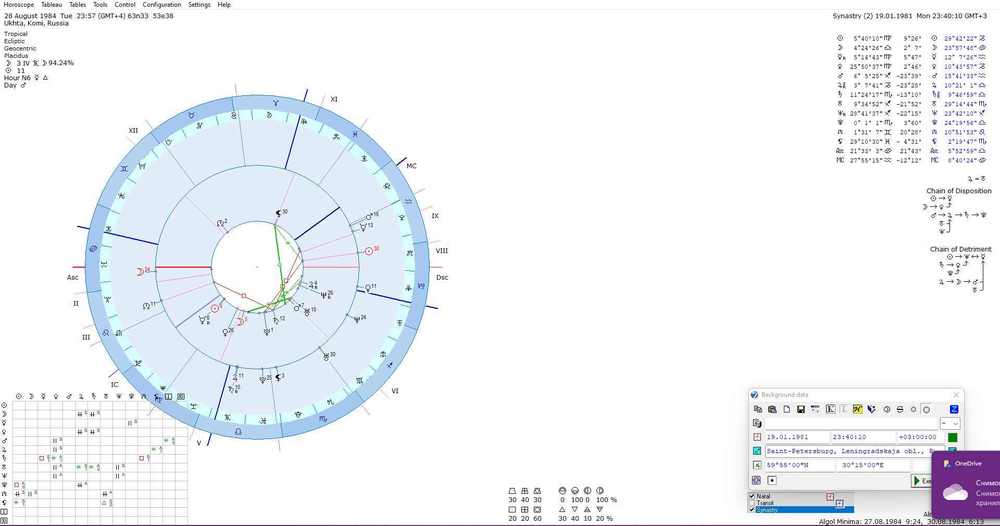This screenshot has width=1000, height=526.
Task: Click the new blank document icon
Action: pos(787,409)
